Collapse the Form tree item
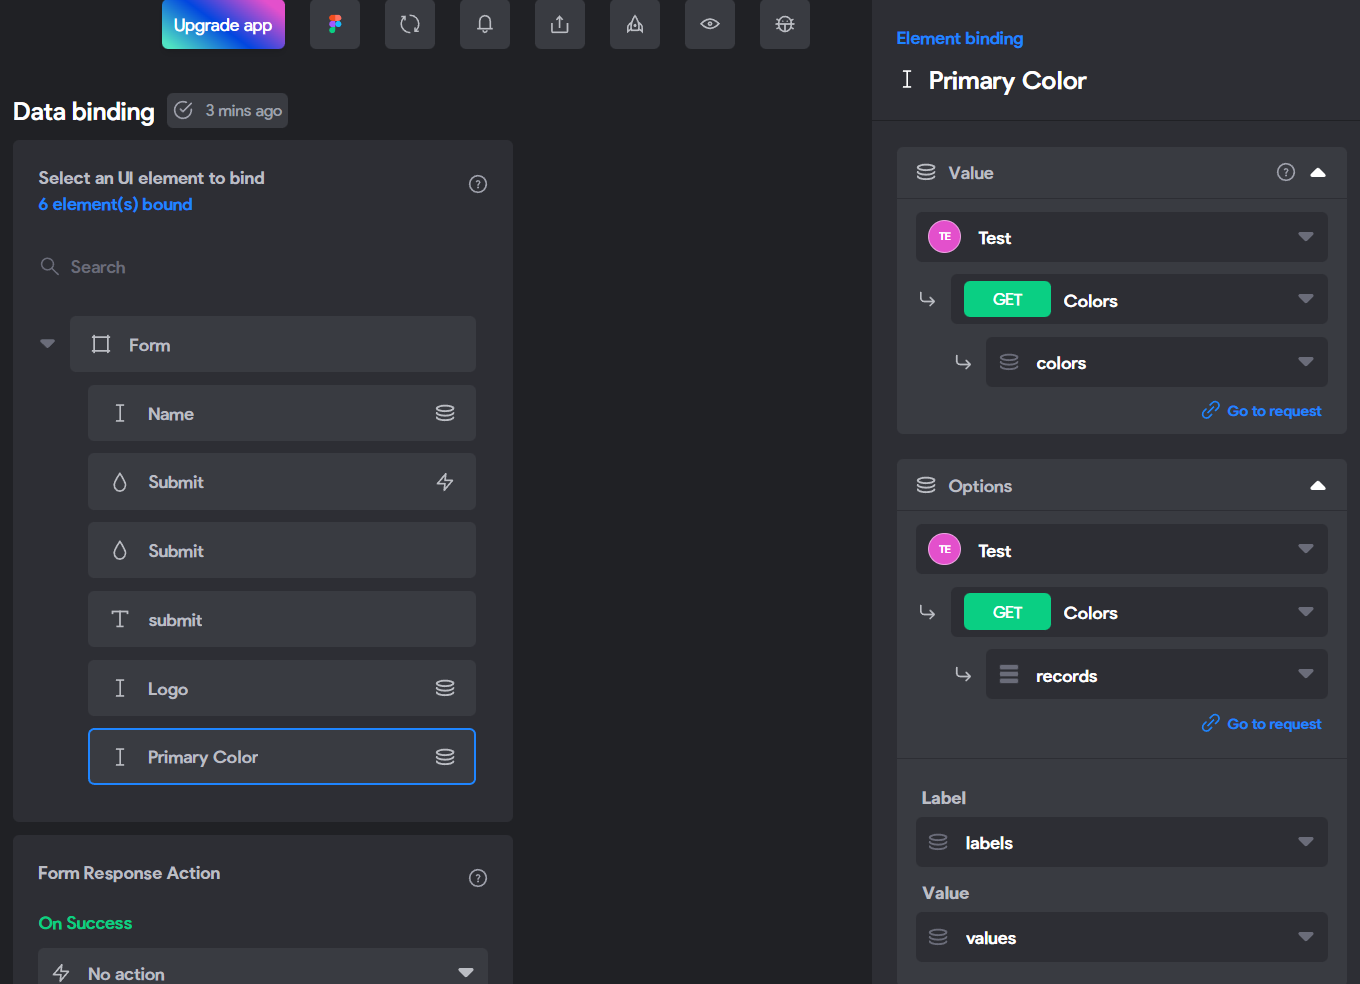 tap(47, 344)
